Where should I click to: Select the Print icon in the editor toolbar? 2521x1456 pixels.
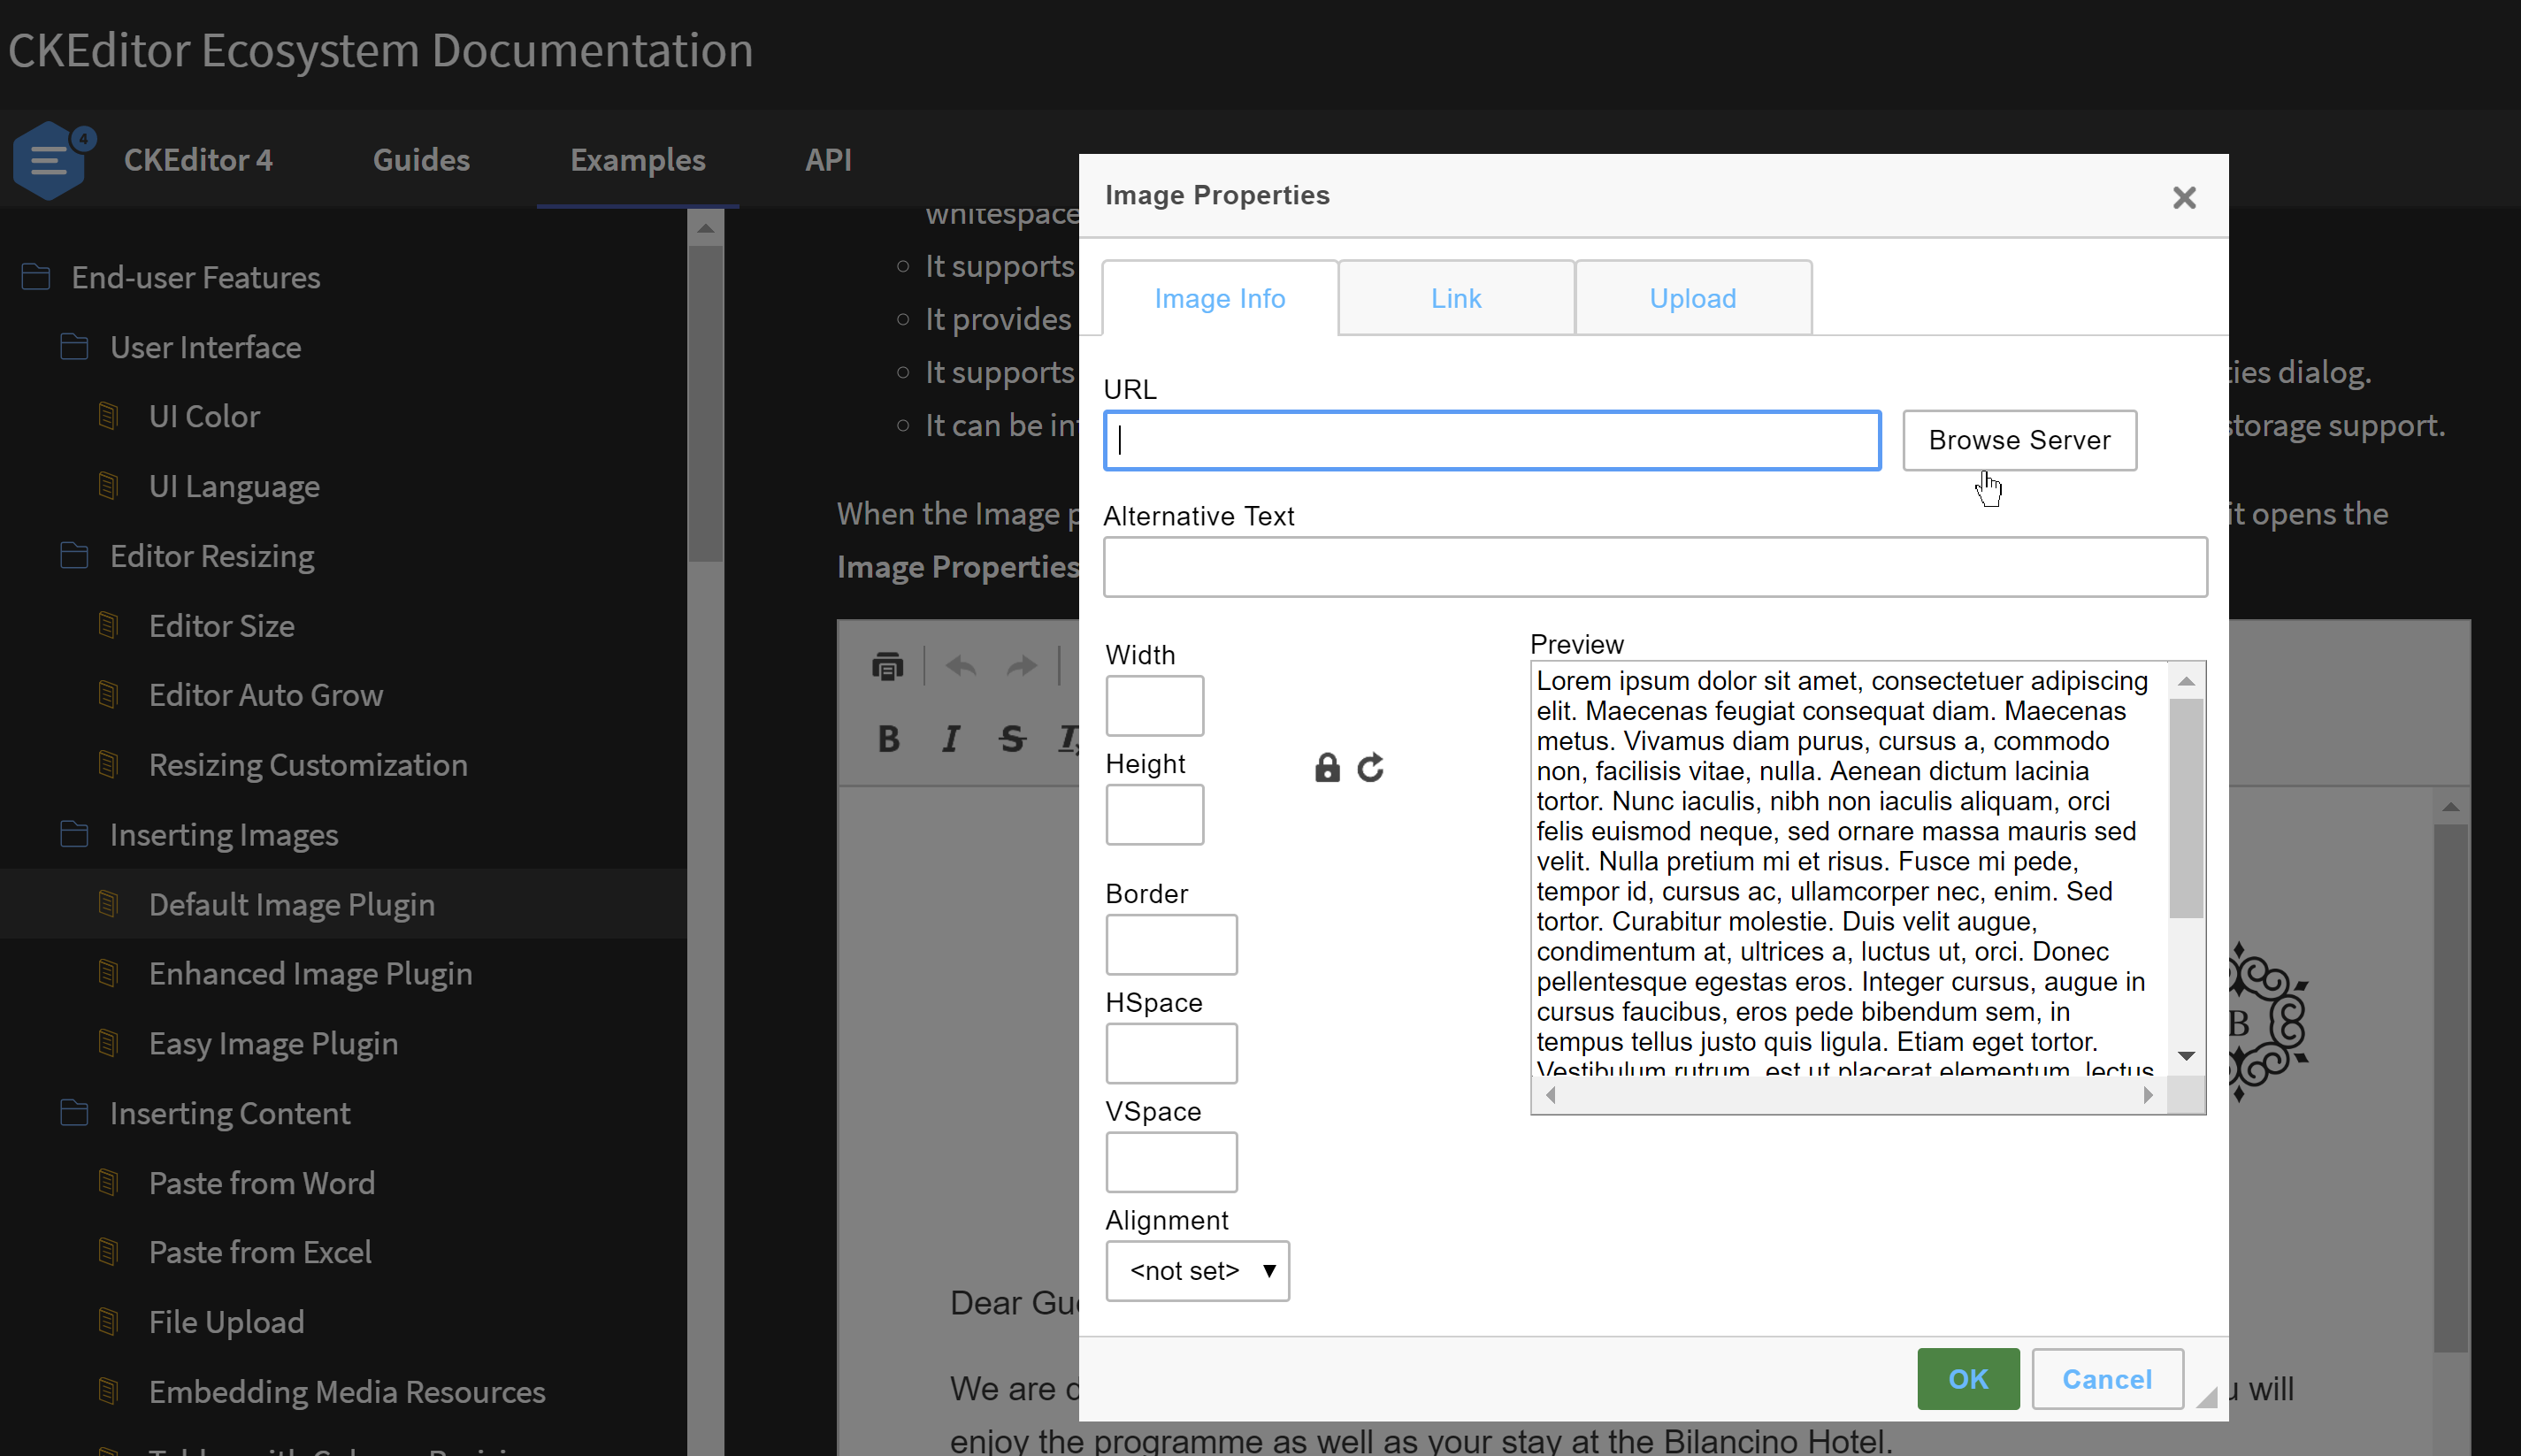[x=888, y=665]
